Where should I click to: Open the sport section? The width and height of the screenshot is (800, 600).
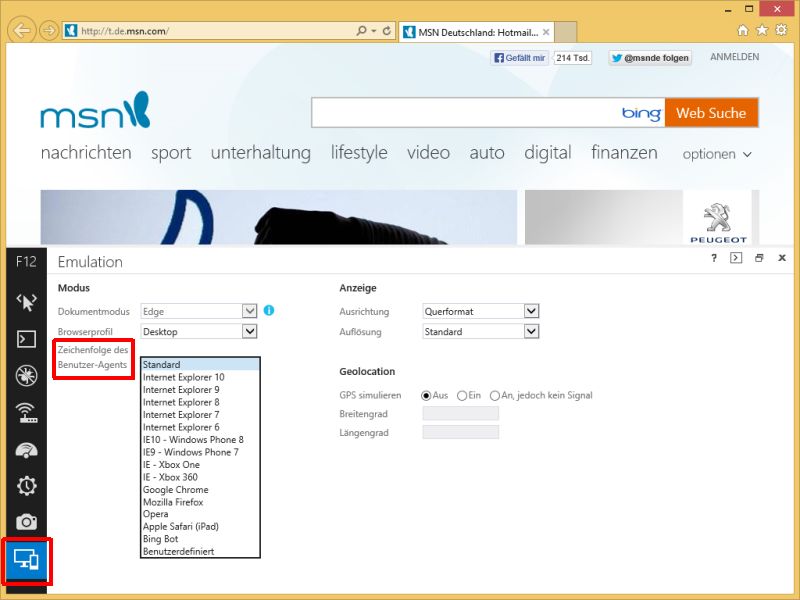(x=171, y=153)
